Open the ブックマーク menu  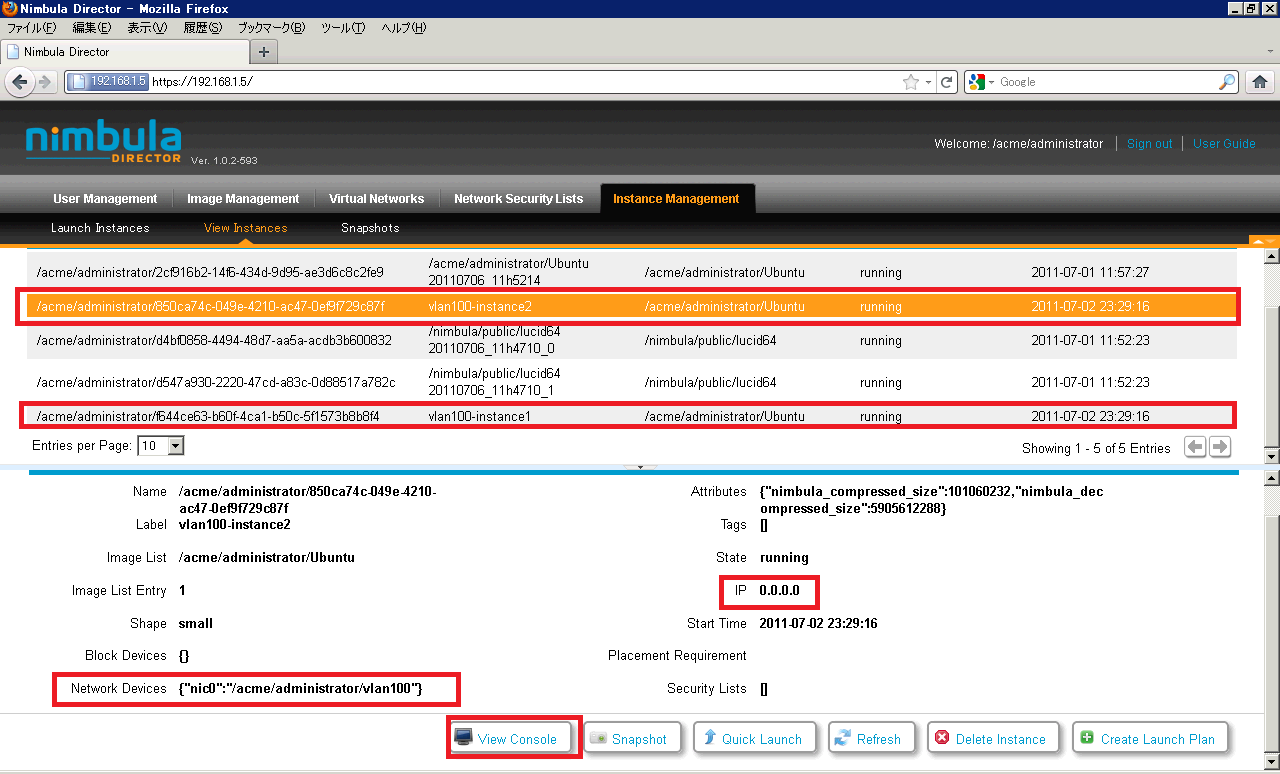[x=271, y=28]
